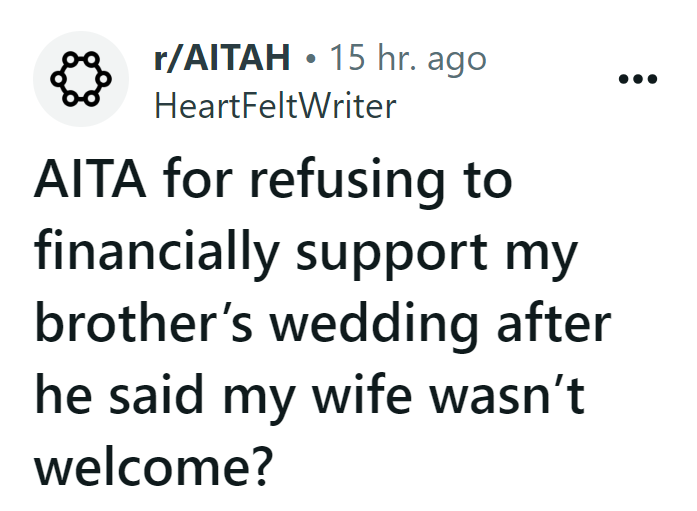The width and height of the screenshot is (697, 511).
Task: Click the bullet separator after r/AITAH
Action: (313, 60)
